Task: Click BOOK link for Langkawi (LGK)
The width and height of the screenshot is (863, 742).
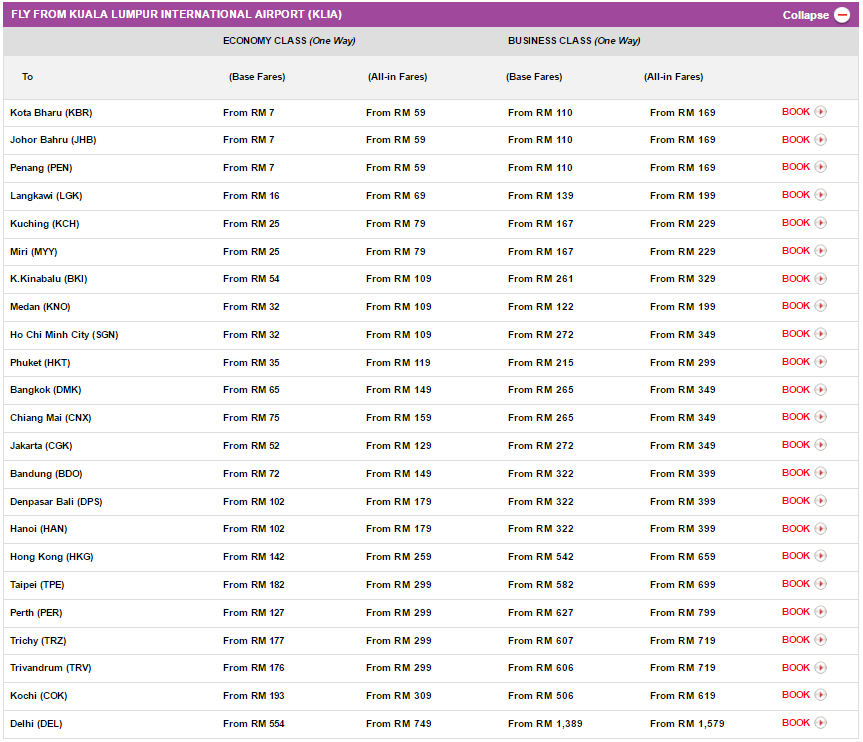Action: (x=796, y=195)
